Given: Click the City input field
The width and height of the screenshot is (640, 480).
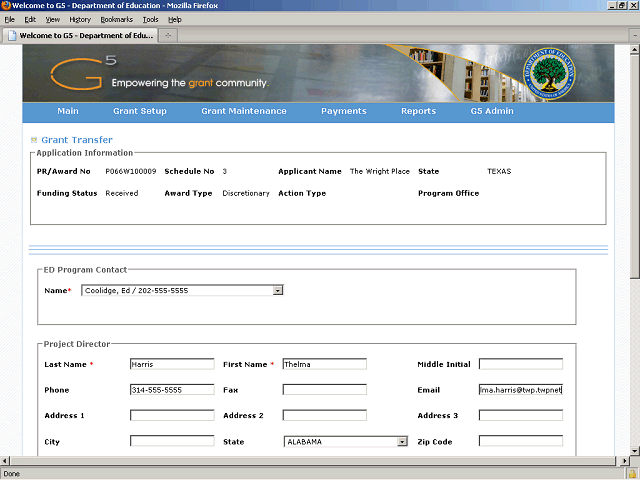Looking at the screenshot, I should [172, 441].
